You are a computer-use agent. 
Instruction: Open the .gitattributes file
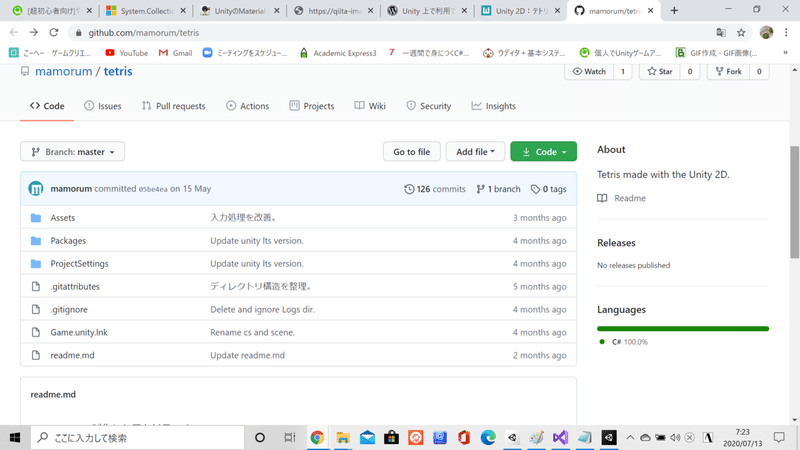[75, 287]
